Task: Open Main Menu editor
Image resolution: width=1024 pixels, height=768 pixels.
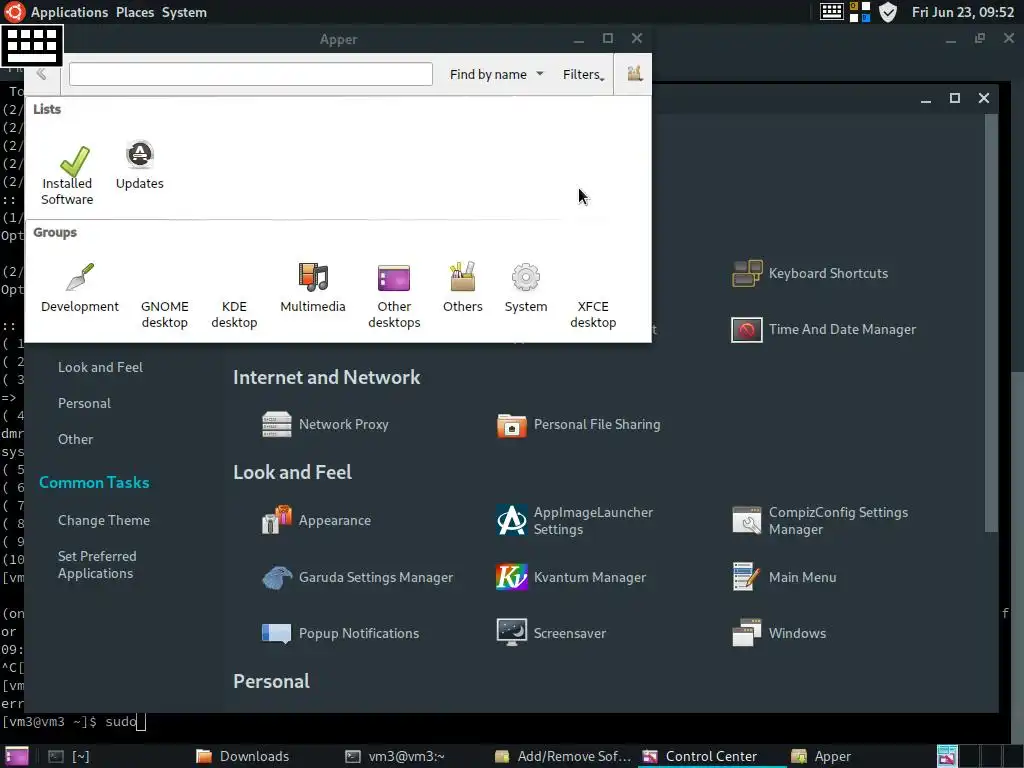Action: tap(784, 577)
